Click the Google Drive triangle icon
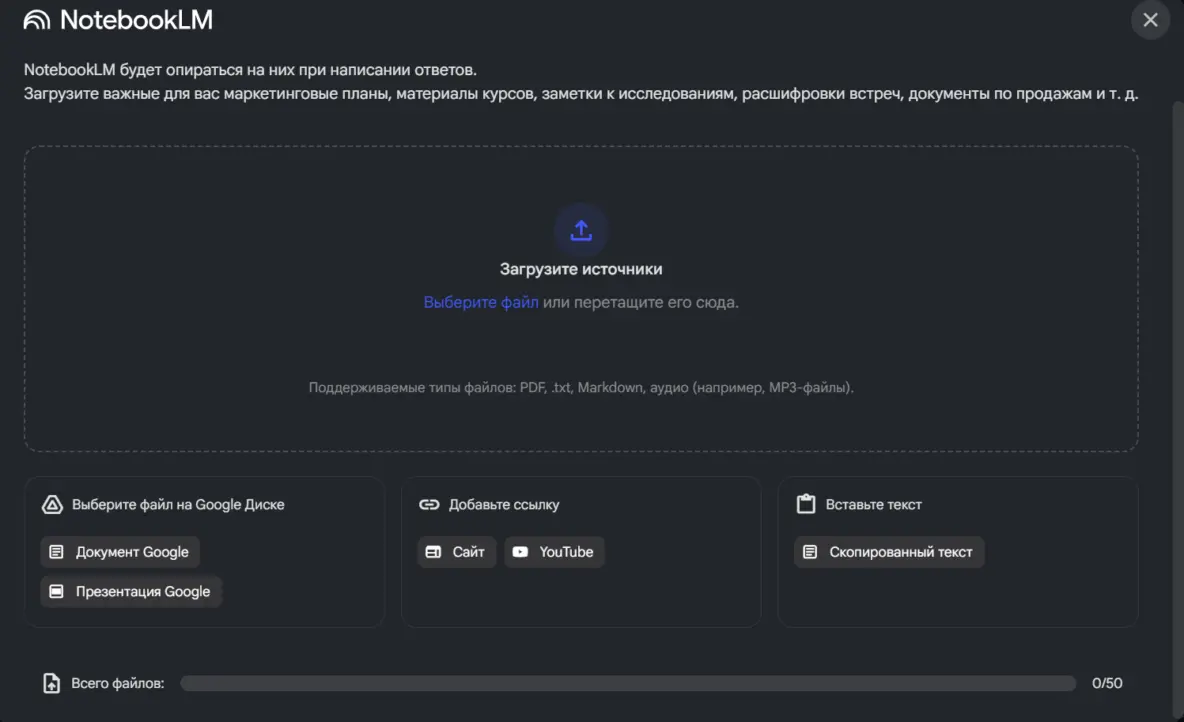Screen dimensions: 1184x722 (52, 504)
